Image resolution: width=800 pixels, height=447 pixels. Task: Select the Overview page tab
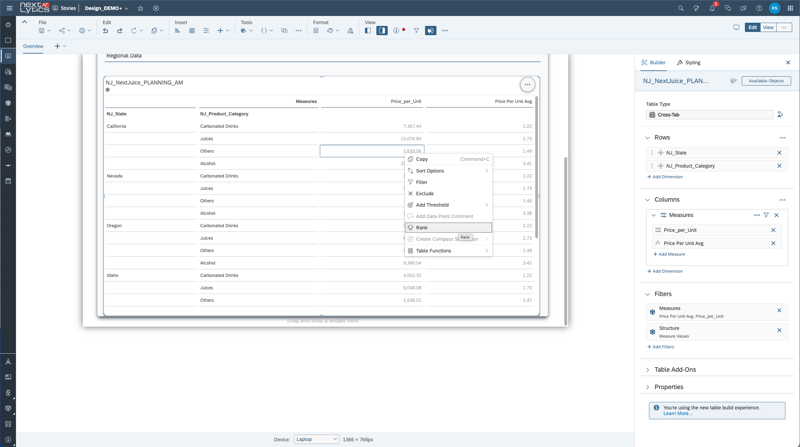33,46
